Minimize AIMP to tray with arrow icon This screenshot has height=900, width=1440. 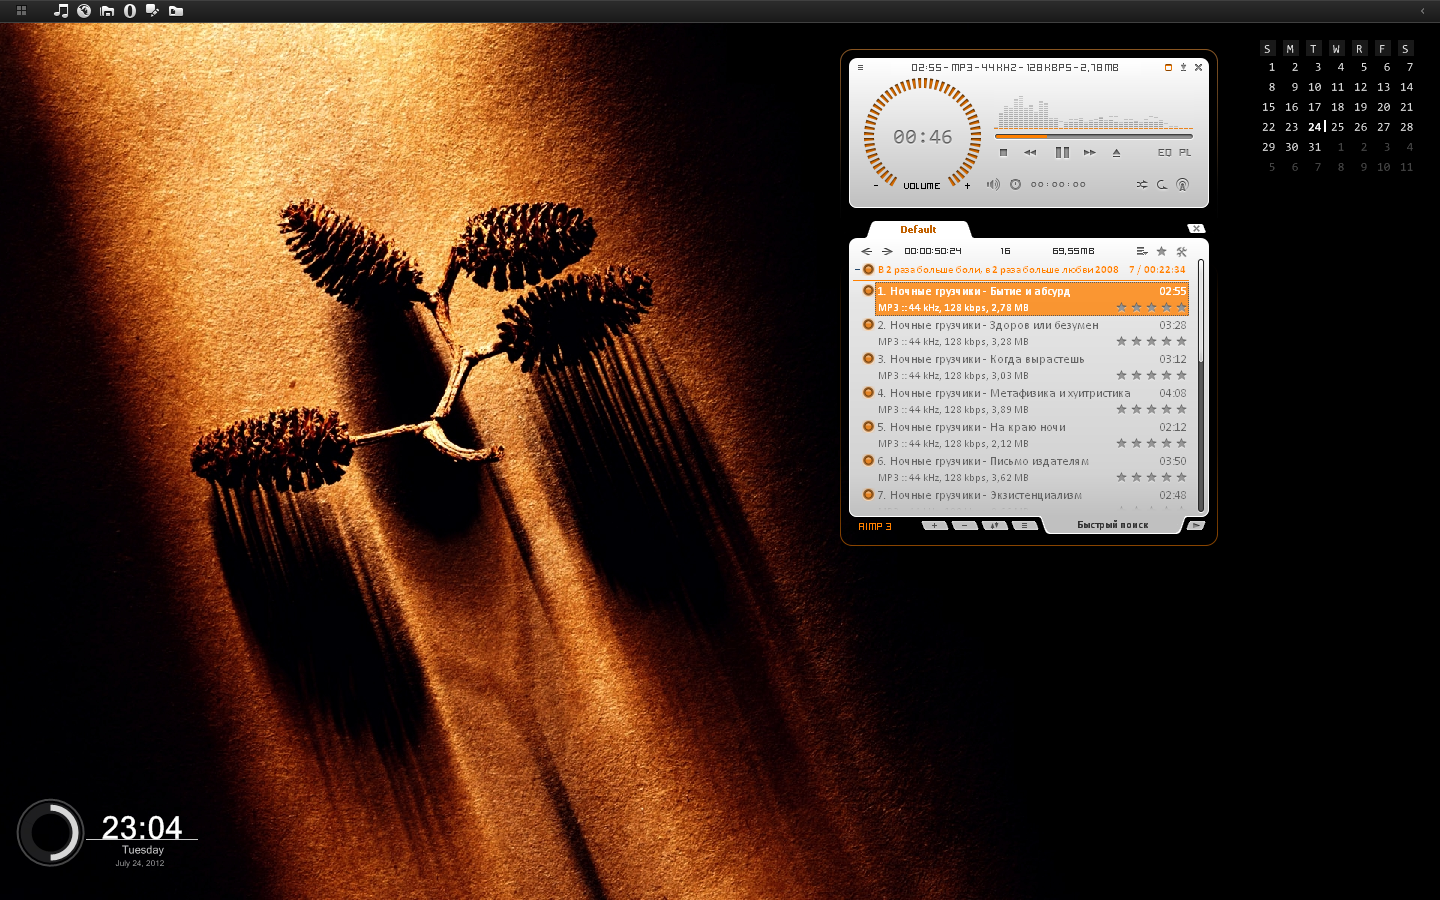[1183, 68]
